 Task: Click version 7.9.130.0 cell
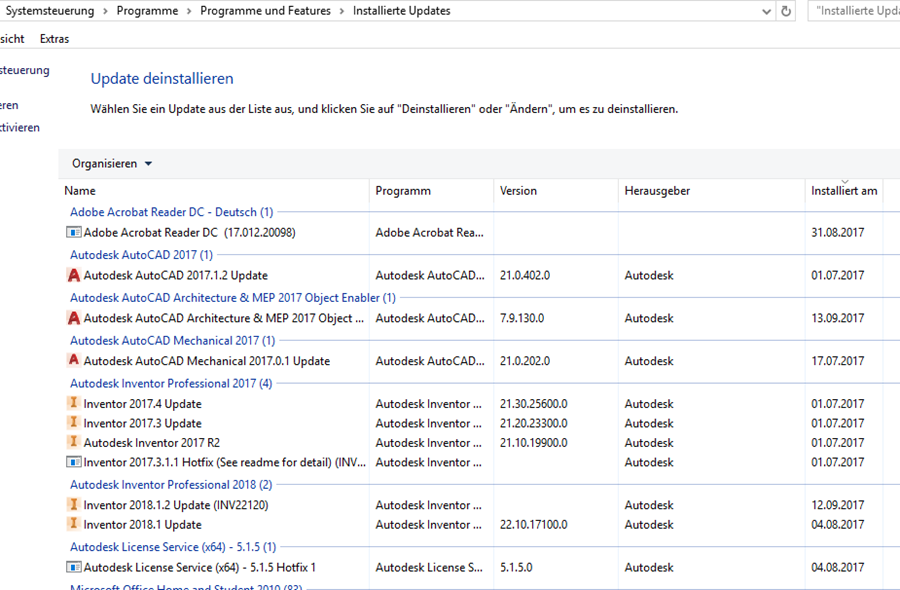(x=522, y=318)
